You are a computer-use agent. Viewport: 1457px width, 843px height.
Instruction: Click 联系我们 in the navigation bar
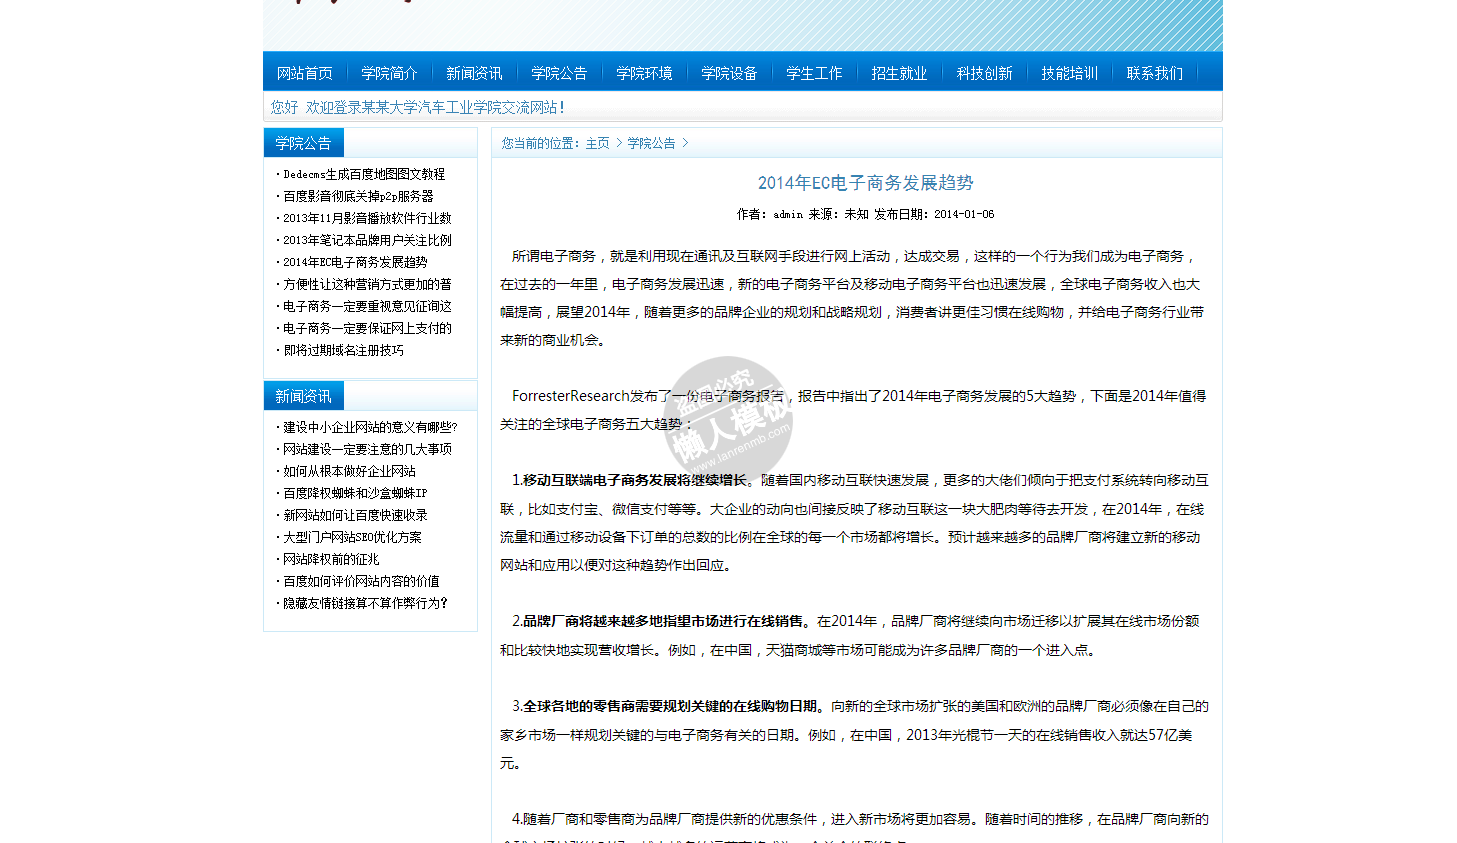pos(1154,73)
